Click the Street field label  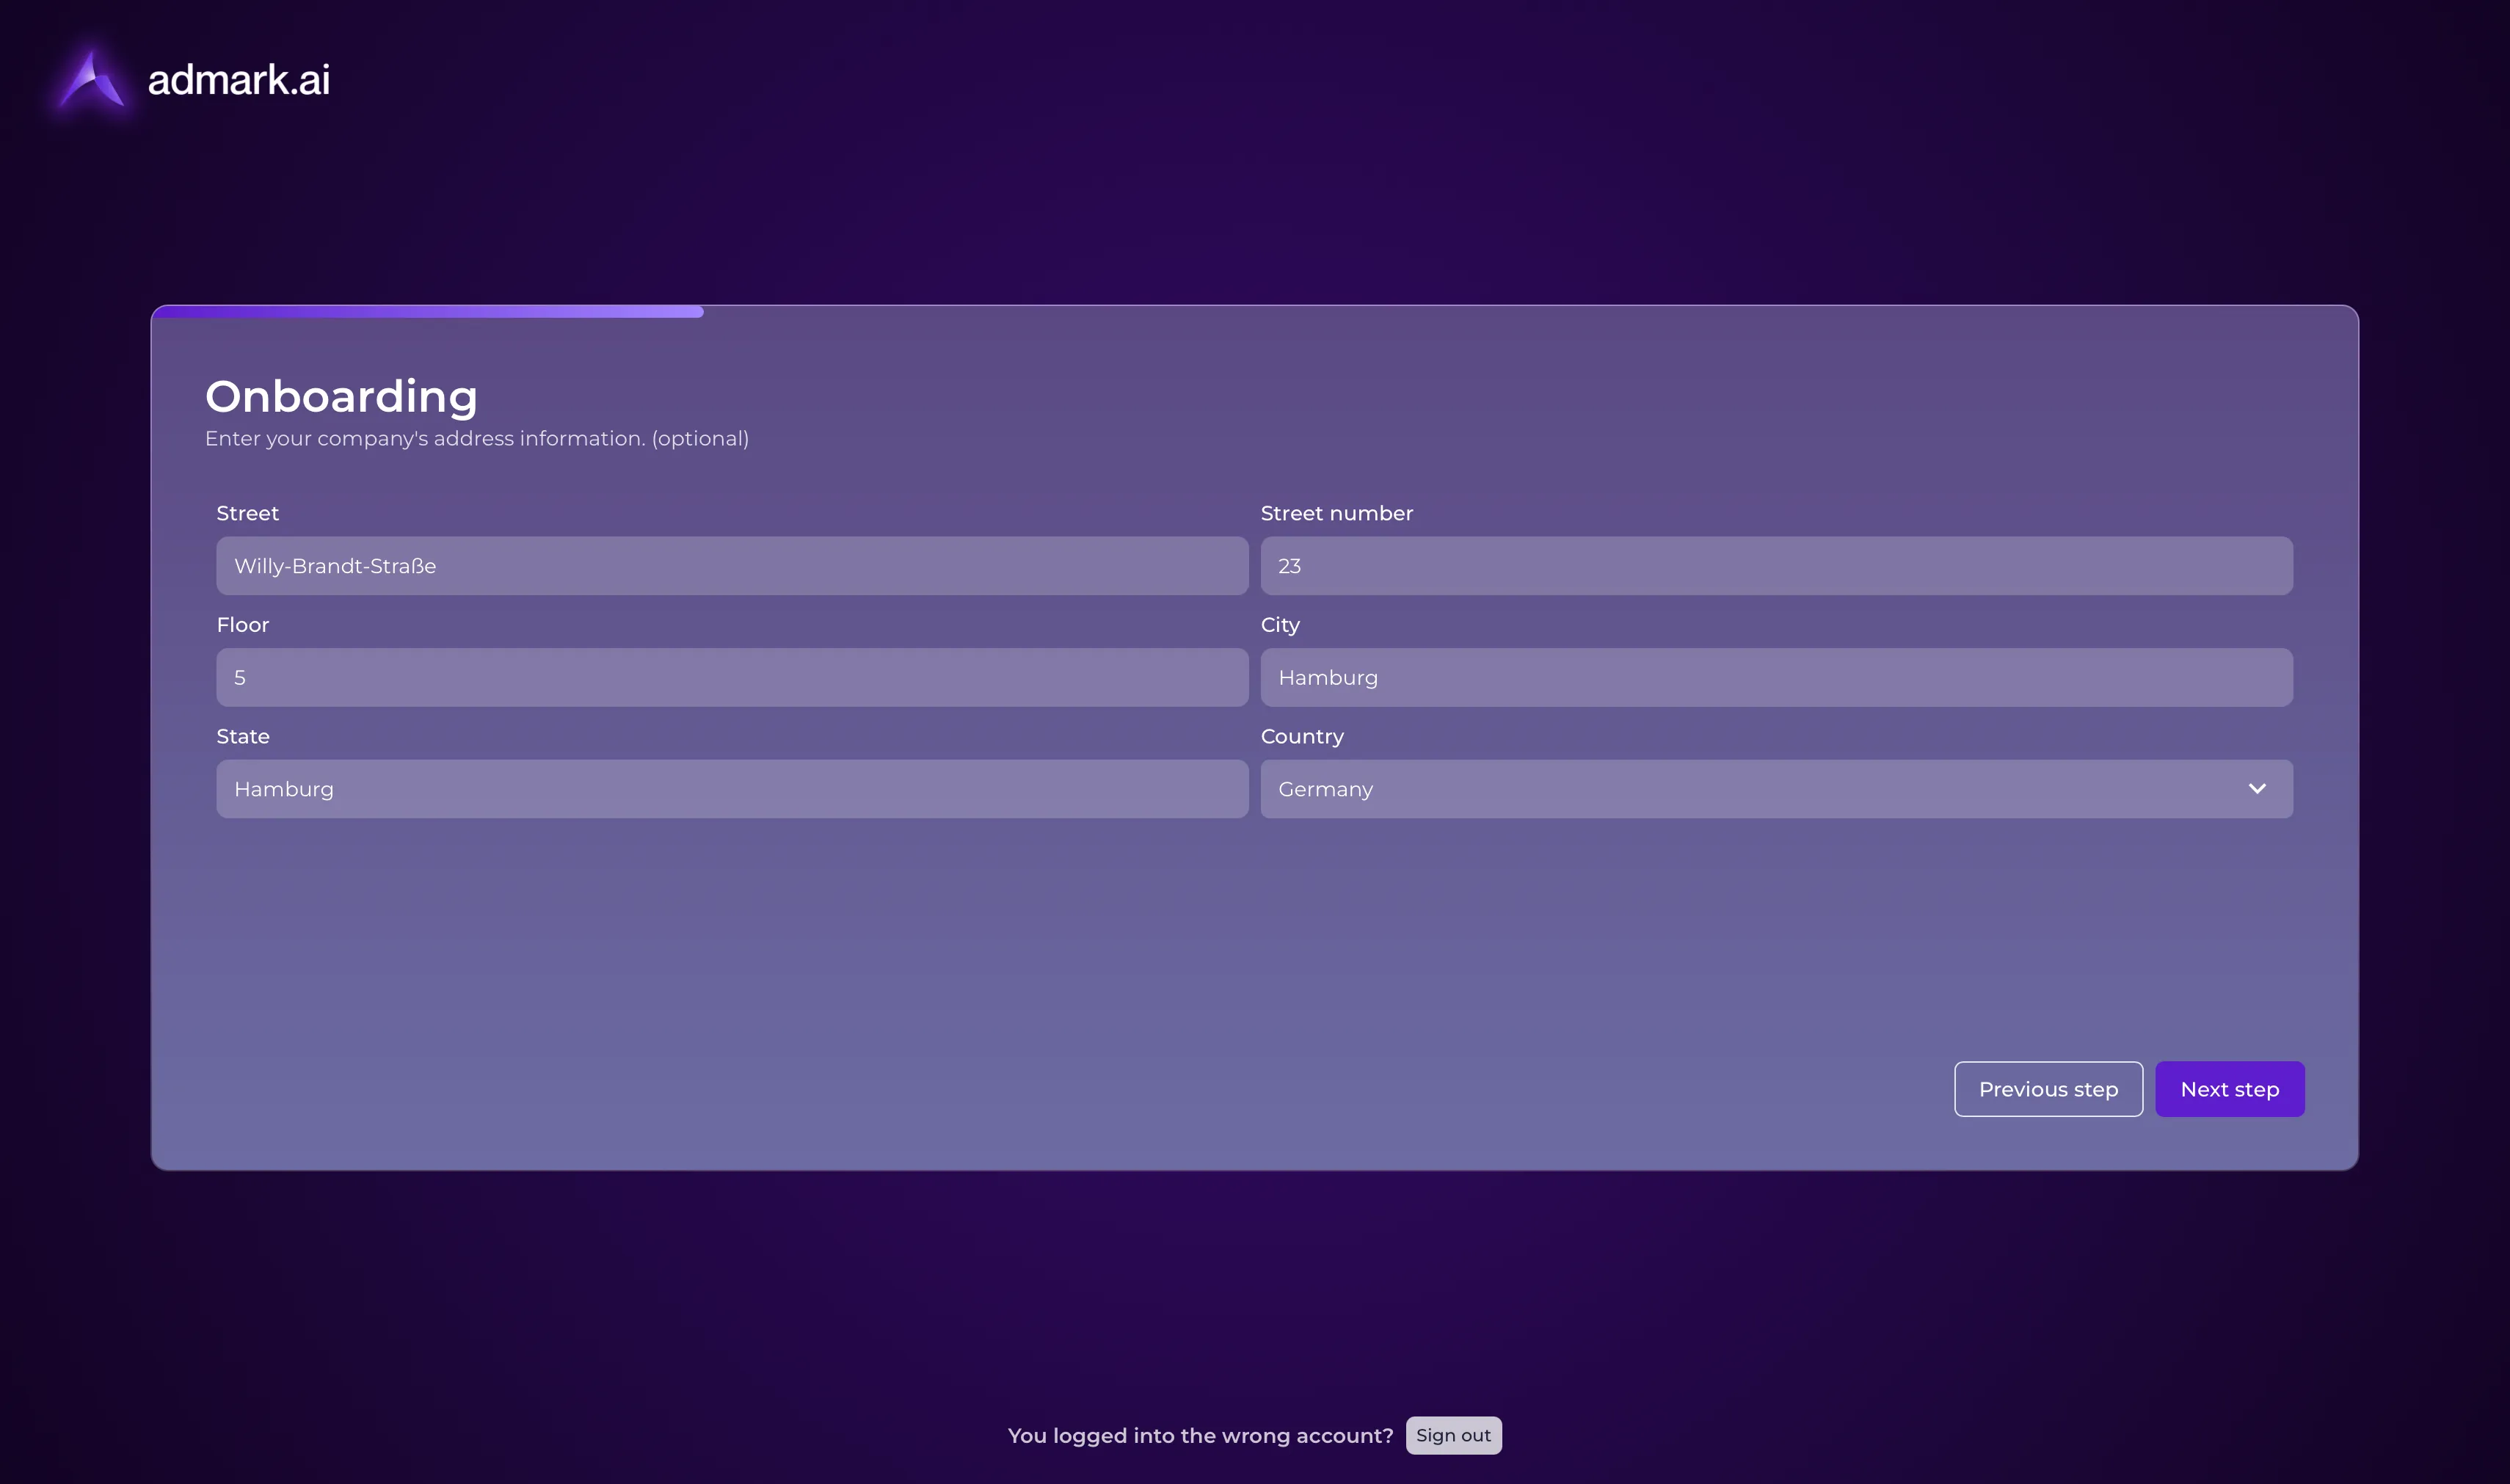click(x=247, y=513)
